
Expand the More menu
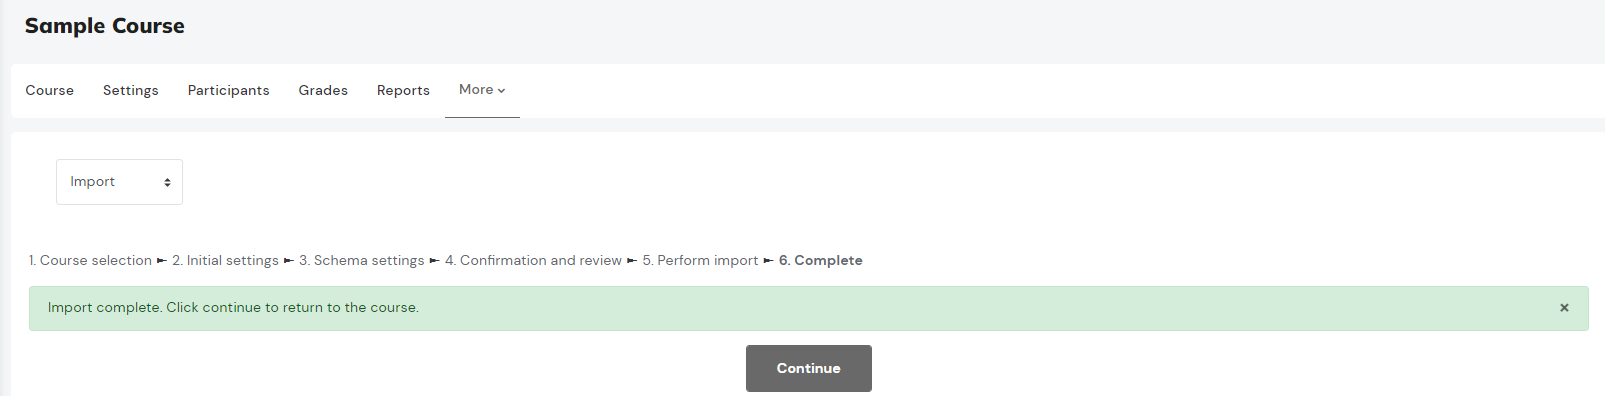click(482, 90)
